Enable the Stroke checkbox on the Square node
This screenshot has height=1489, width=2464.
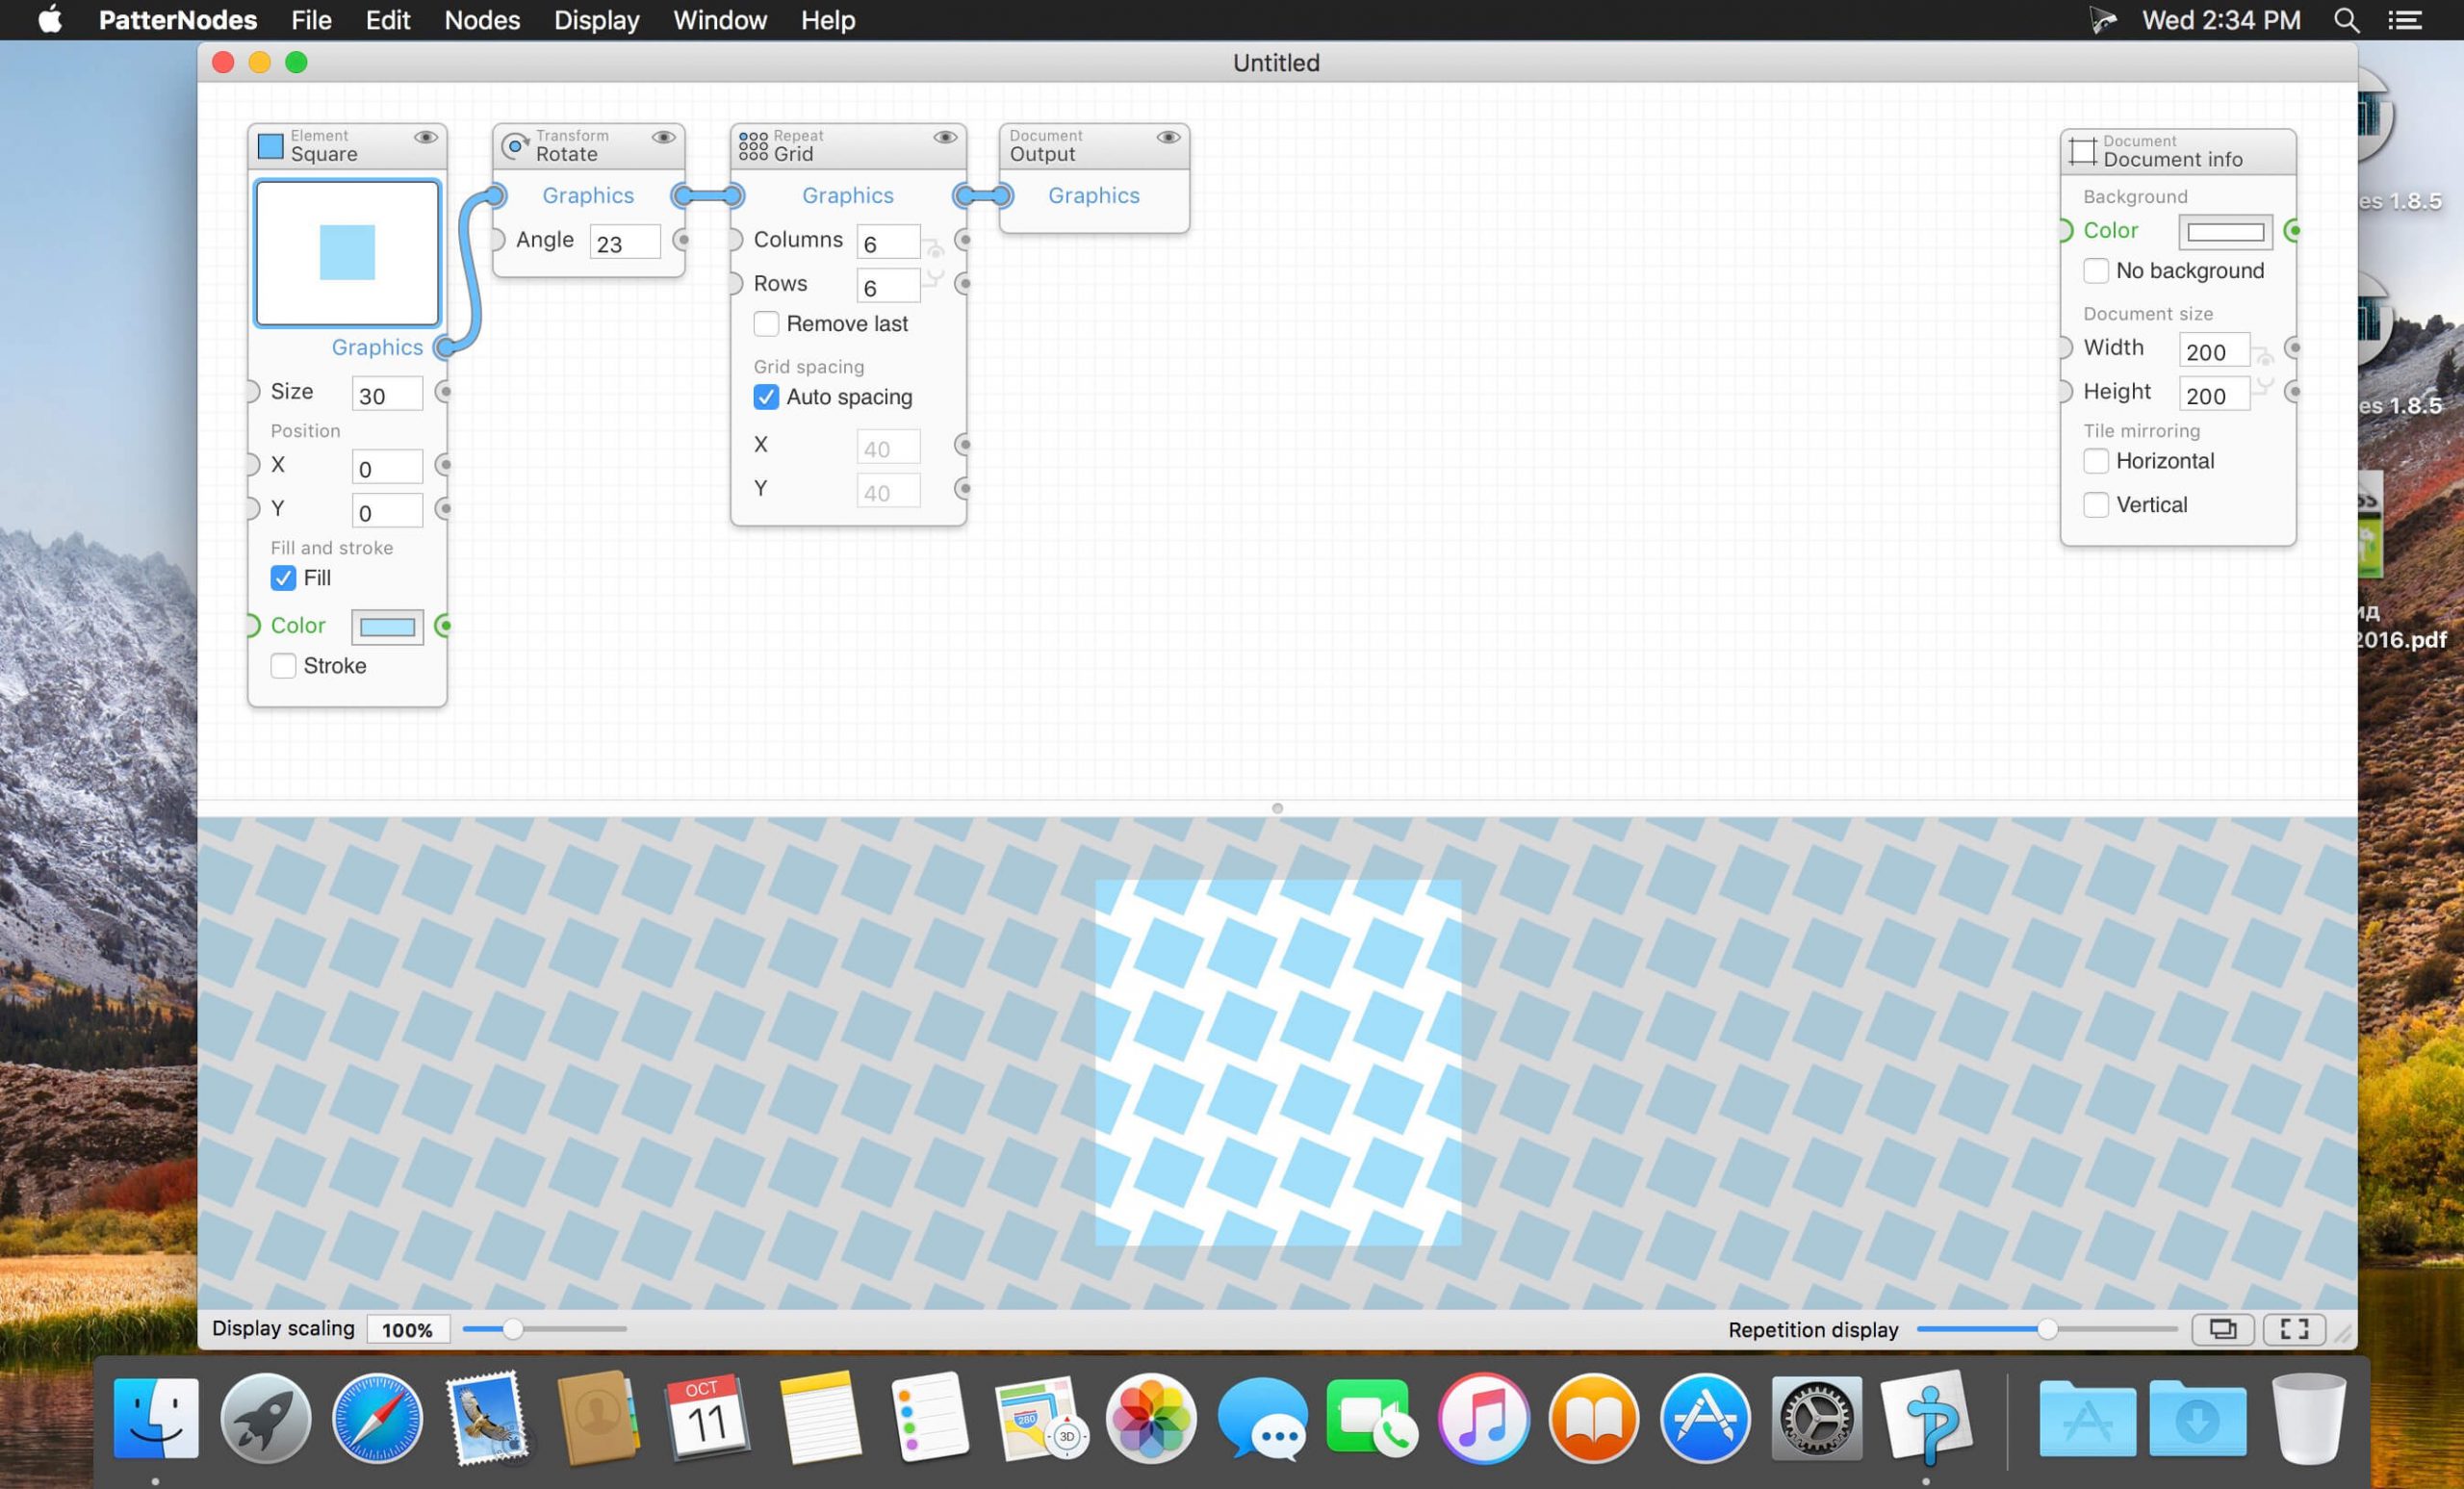pos(283,666)
